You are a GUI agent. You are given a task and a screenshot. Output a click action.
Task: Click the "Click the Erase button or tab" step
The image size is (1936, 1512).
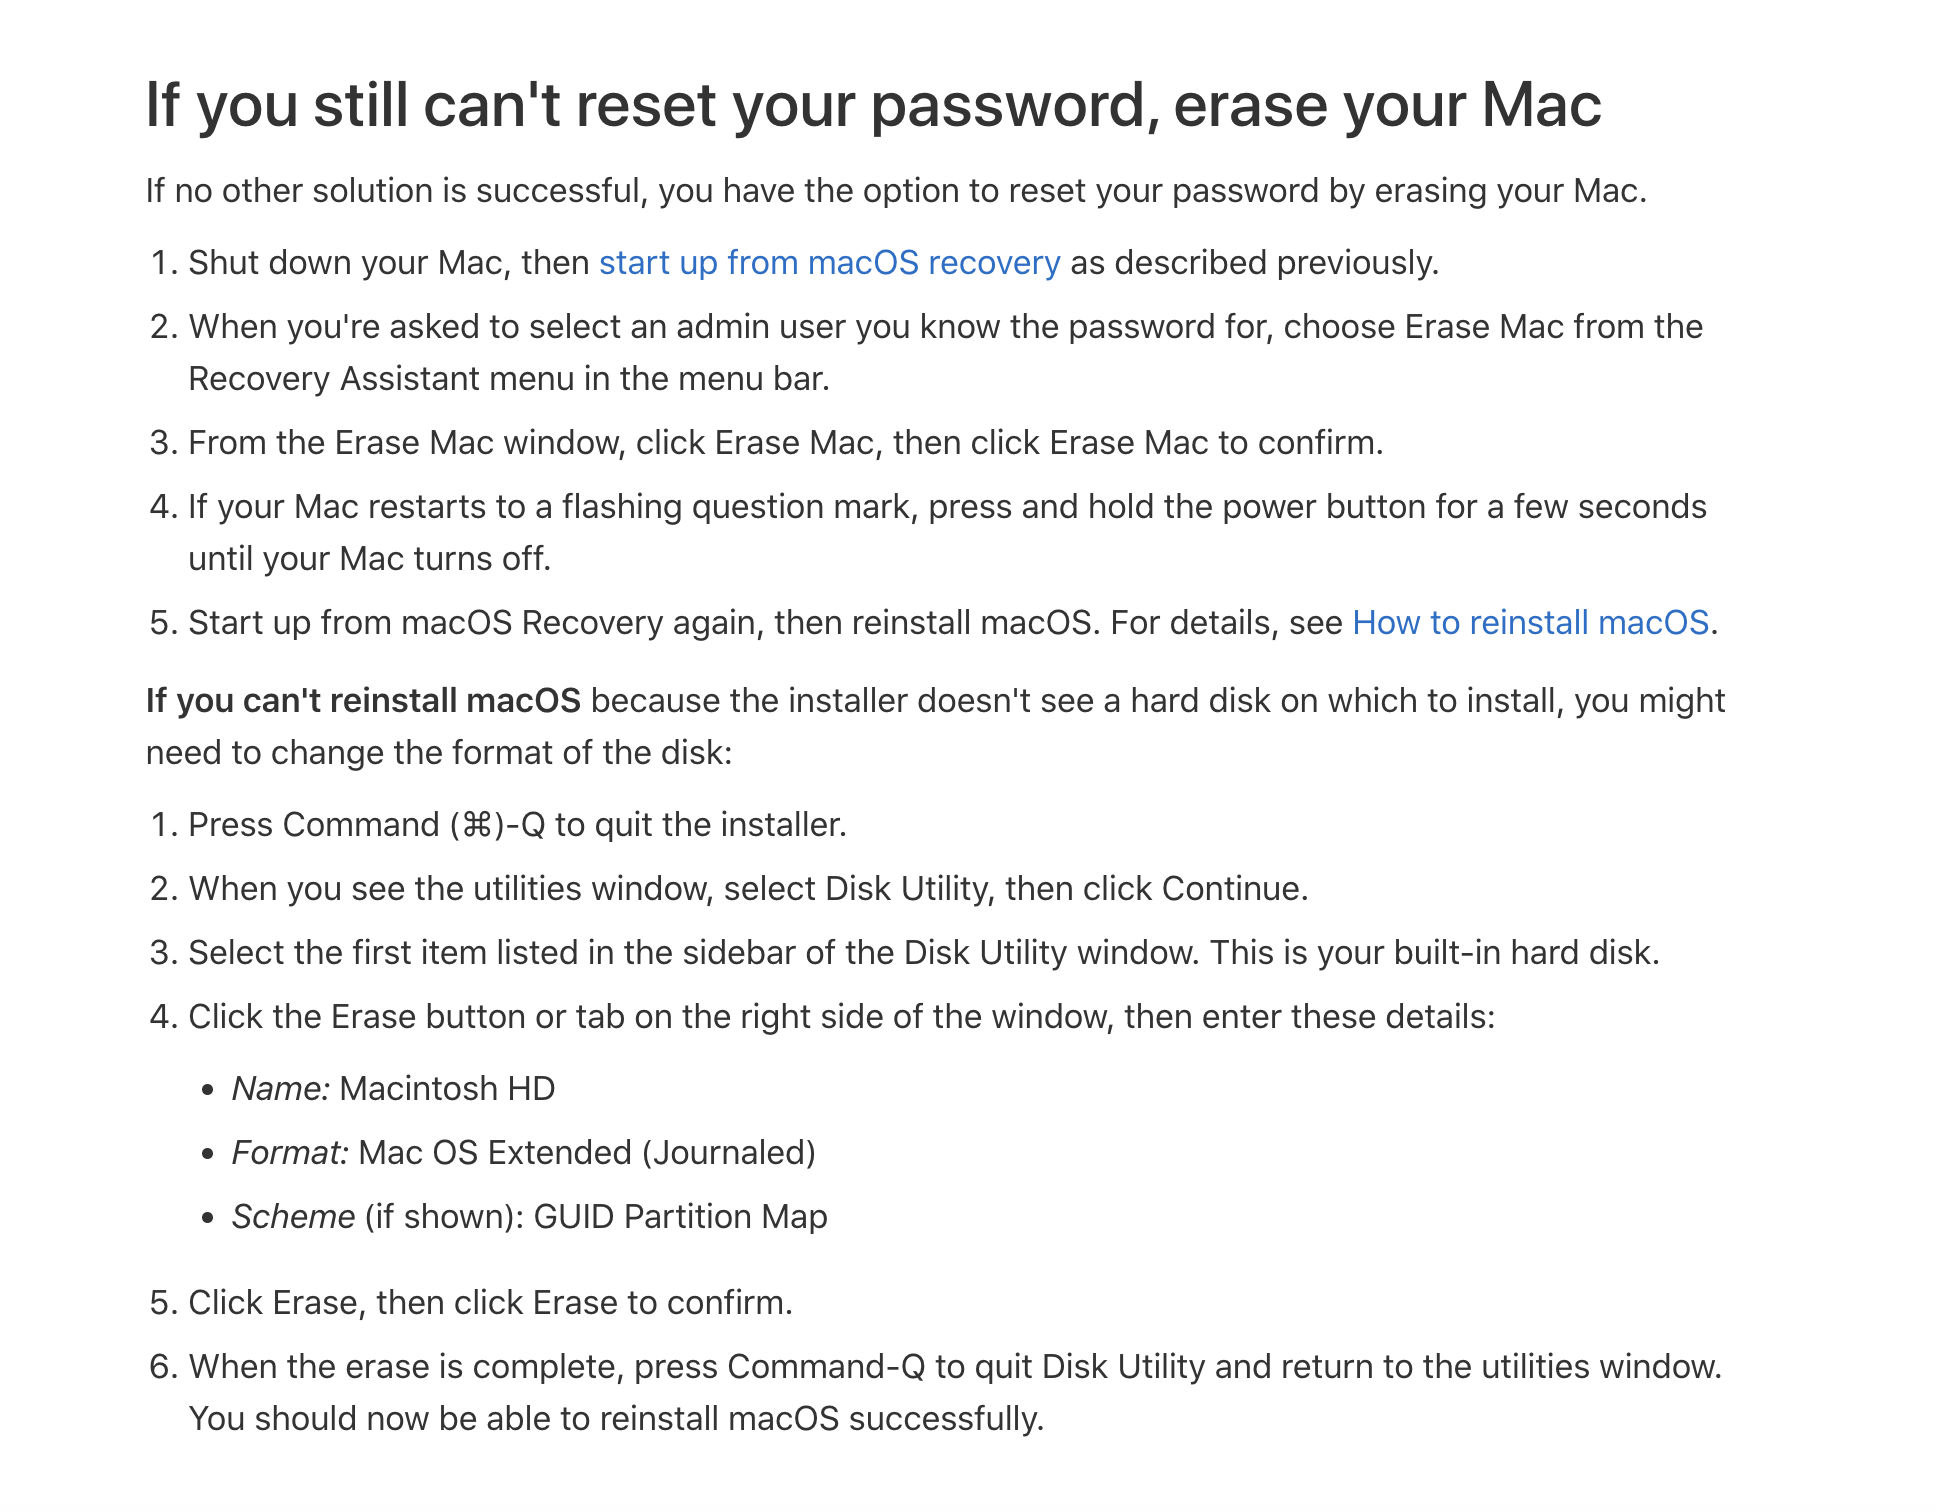pyautogui.click(x=841, y=1016)
